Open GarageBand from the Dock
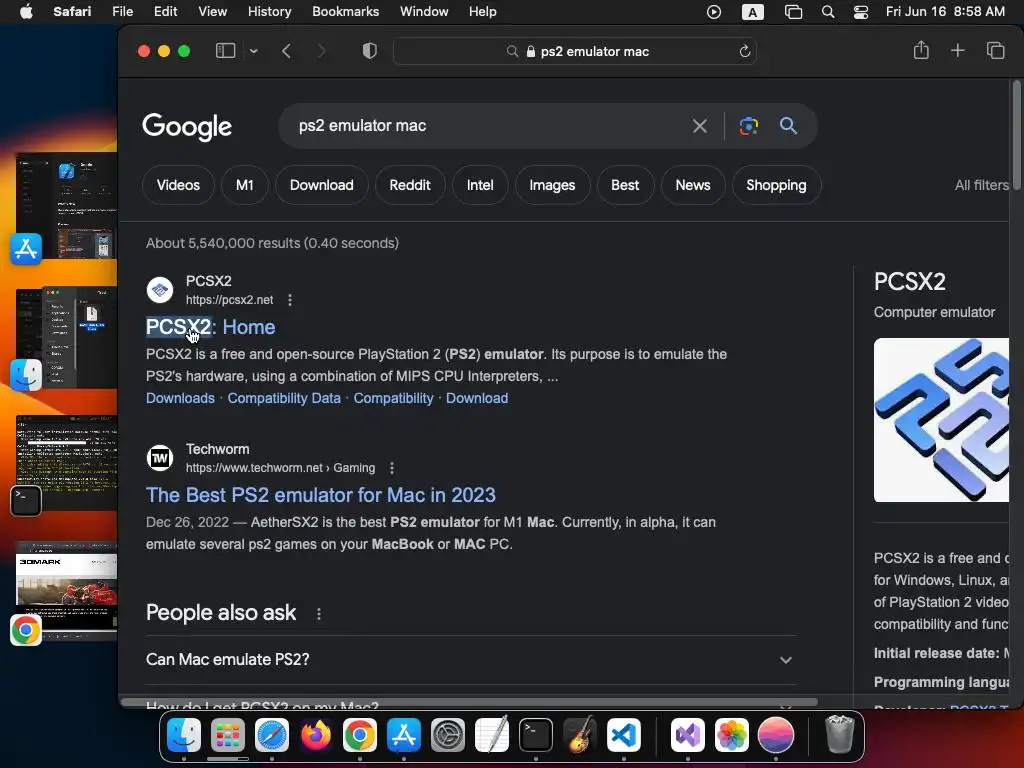This screenshot has height=768, width=1024. tap(579, 735)
